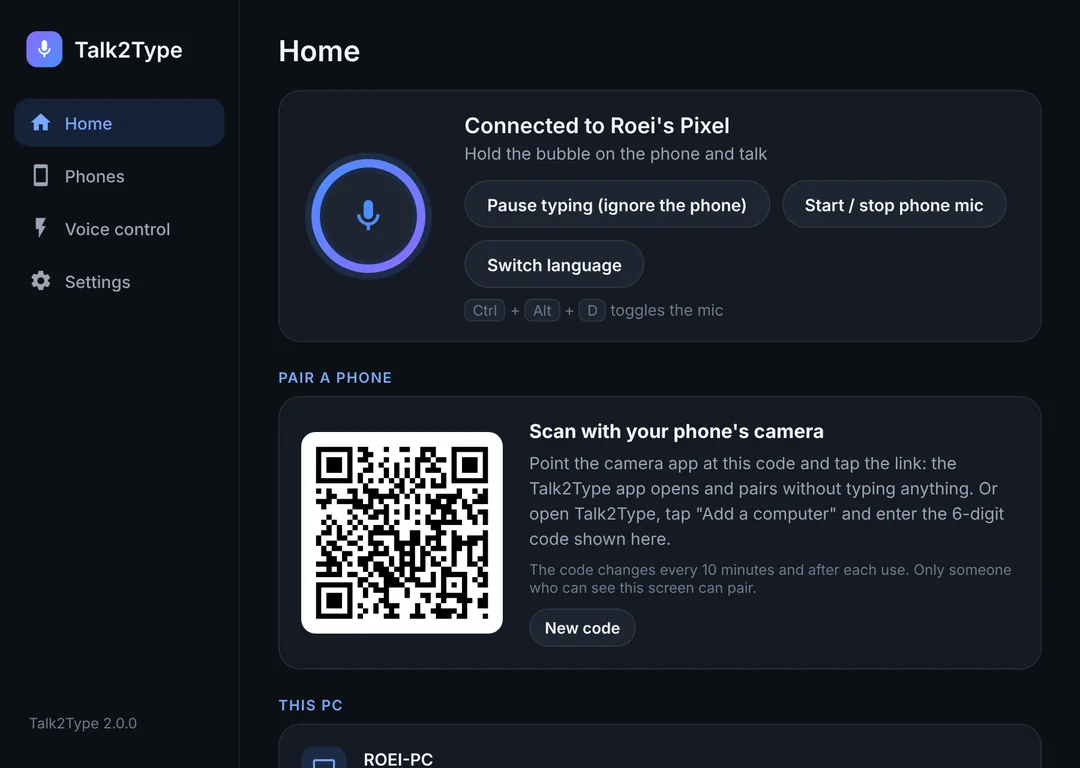The height and width of the screenshot is (768, 1080).
Task: Open the Voice control section
Action: click(119, 229)
